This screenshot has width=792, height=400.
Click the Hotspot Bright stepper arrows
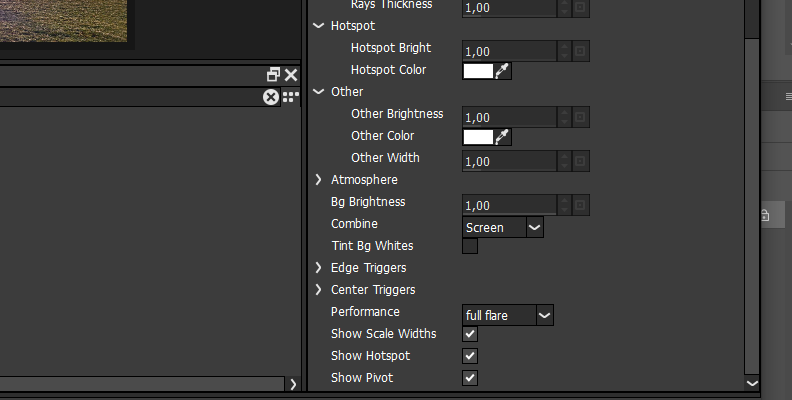pyautogui.click(x=564, y=51)
